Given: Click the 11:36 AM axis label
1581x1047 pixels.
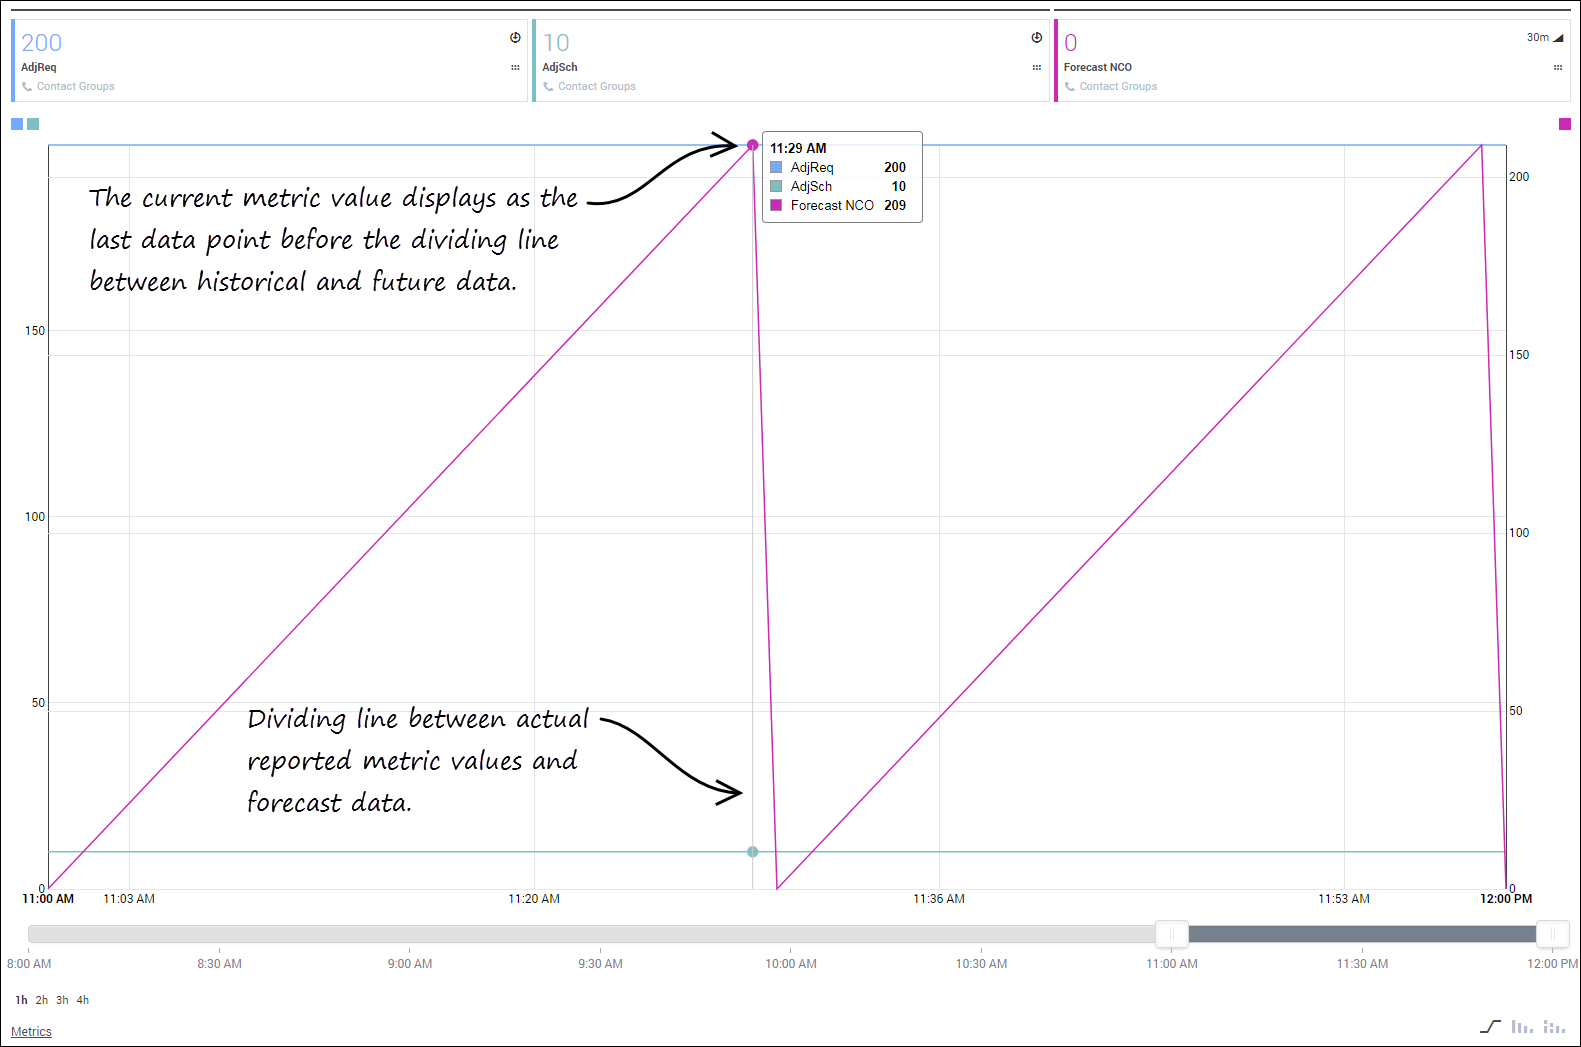Looking at the screenshot, I should pyautogui.click(x=939, y=899).
